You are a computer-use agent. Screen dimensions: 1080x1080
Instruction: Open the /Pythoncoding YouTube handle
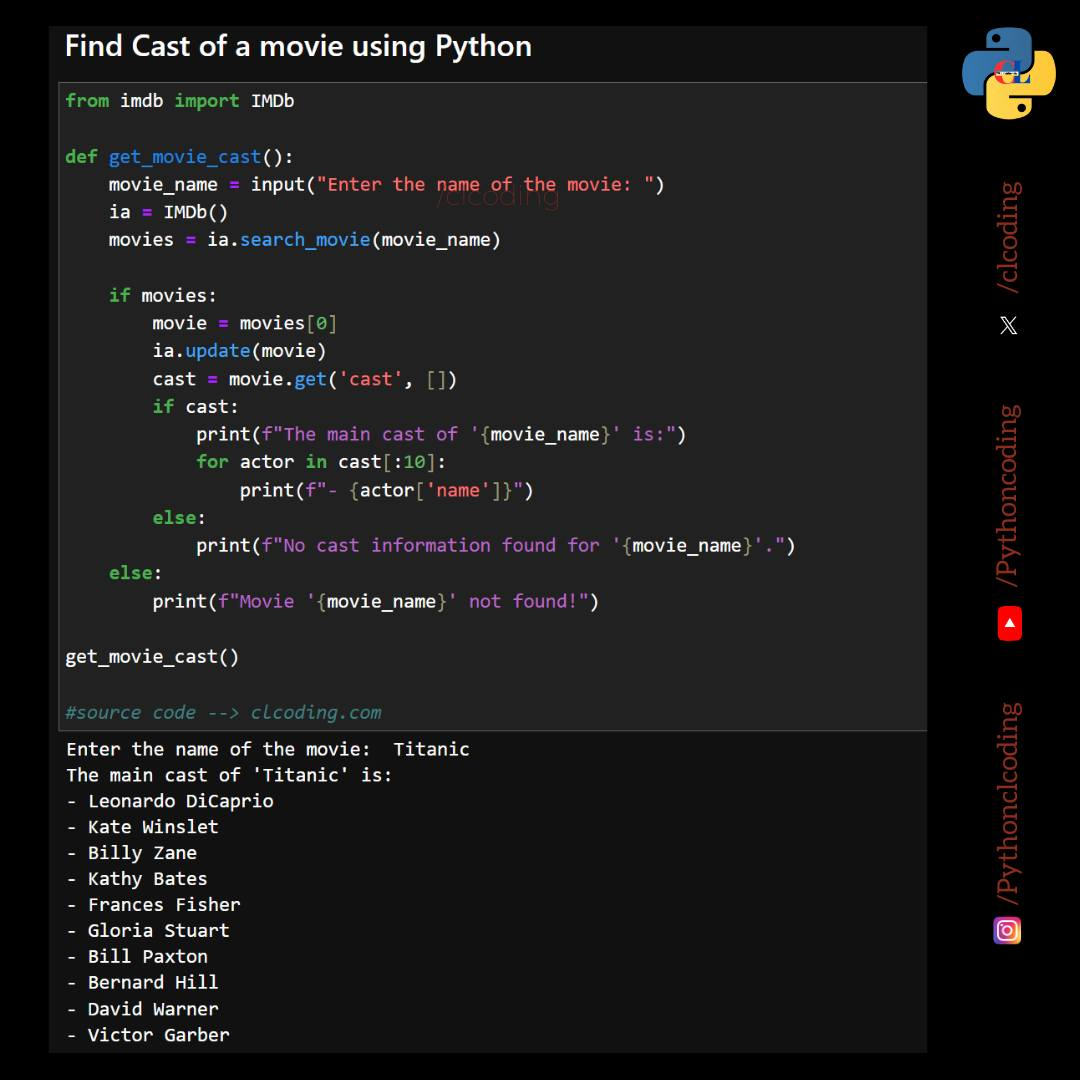tap(1009, 495)
